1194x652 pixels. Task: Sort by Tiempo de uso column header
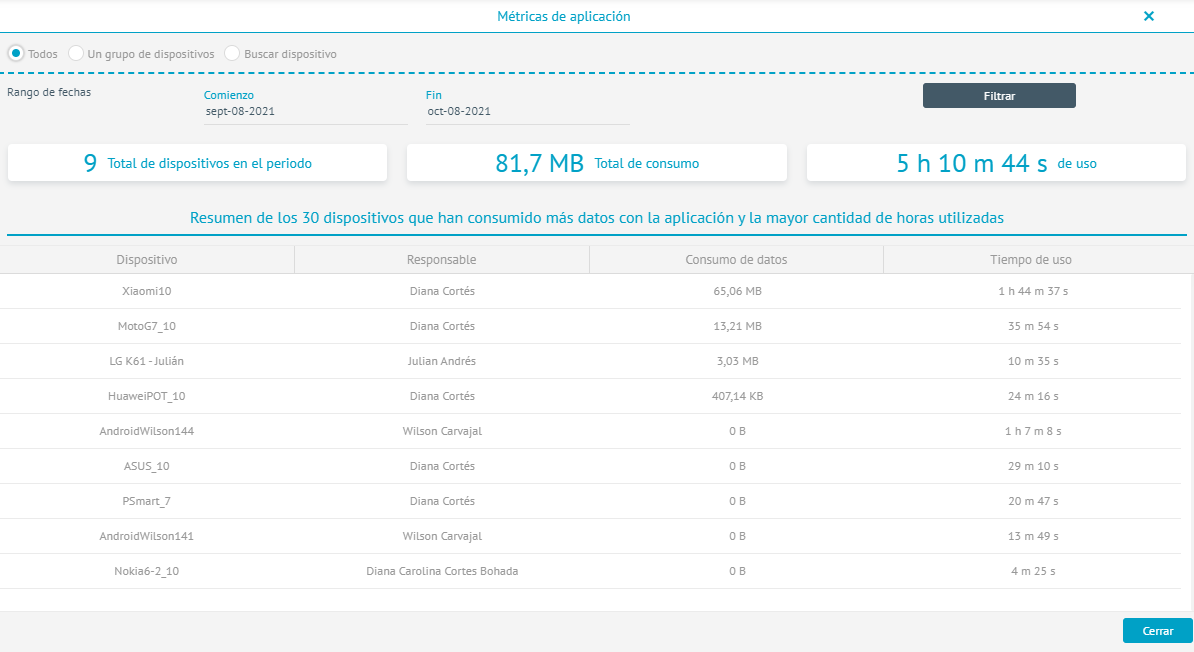pos(1031,260)
